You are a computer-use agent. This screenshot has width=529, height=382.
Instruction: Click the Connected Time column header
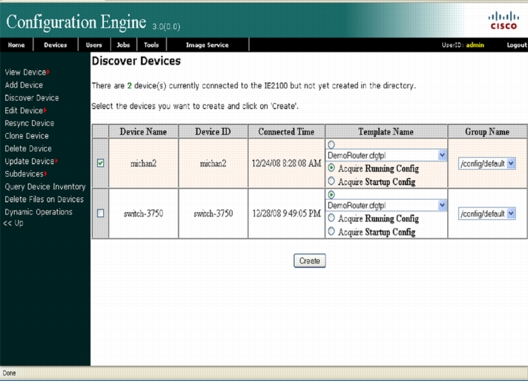(286, 132)
